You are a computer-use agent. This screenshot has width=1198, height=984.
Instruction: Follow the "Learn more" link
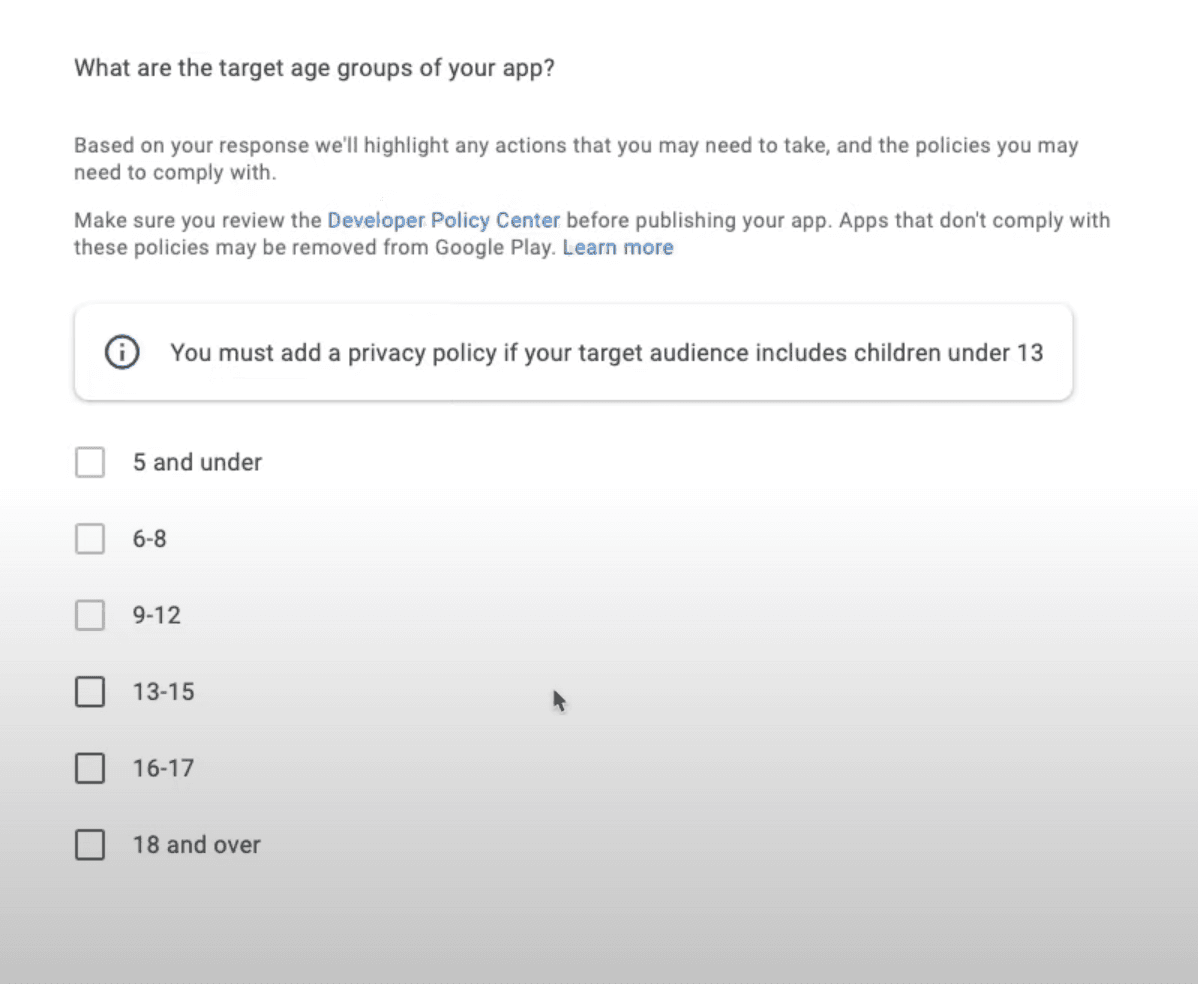pos(618,247)
